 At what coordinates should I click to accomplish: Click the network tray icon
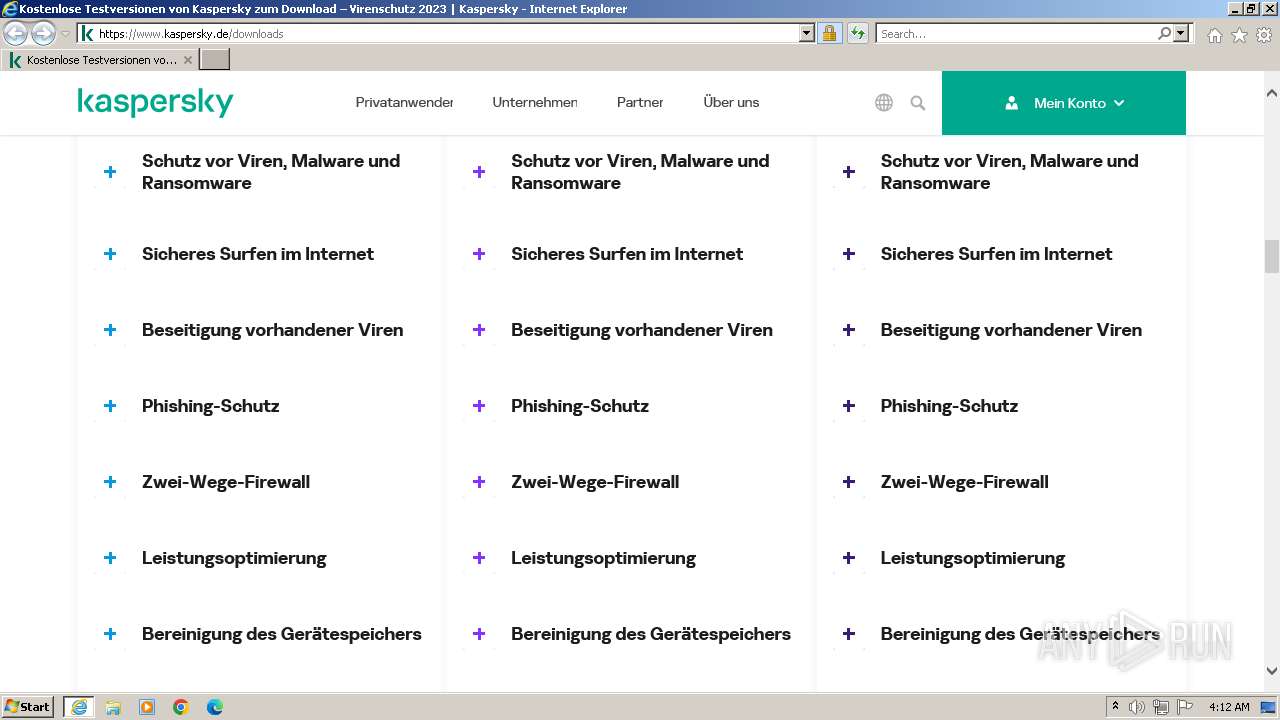coord(1161,707)
